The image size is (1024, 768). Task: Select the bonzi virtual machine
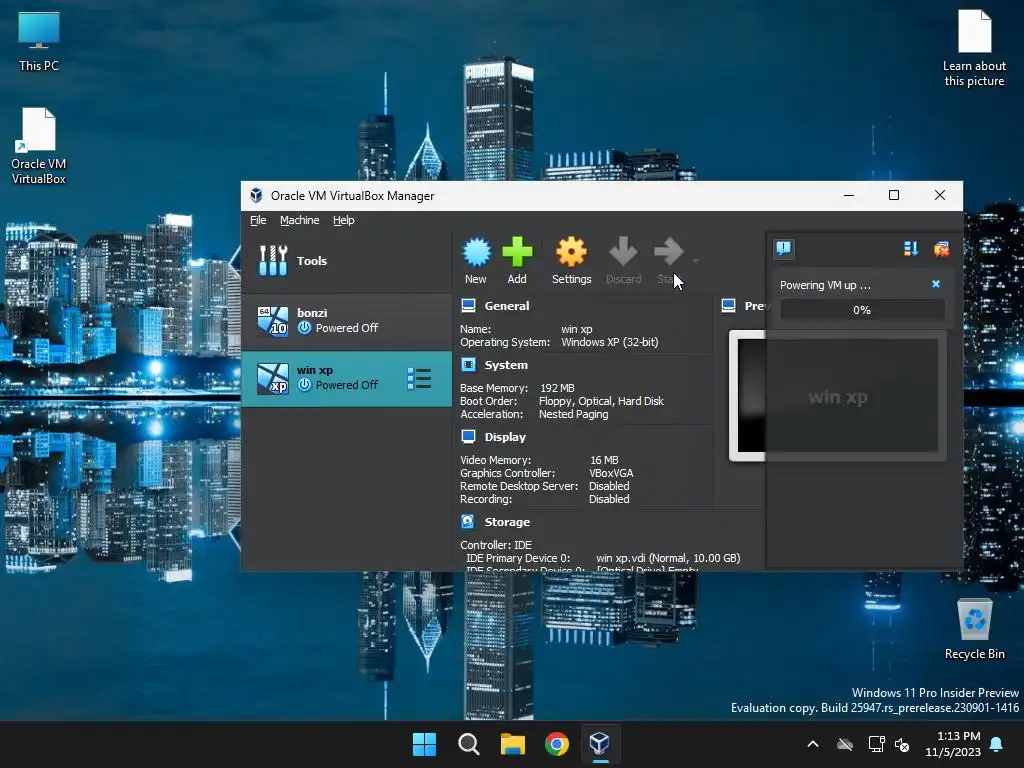346,321
